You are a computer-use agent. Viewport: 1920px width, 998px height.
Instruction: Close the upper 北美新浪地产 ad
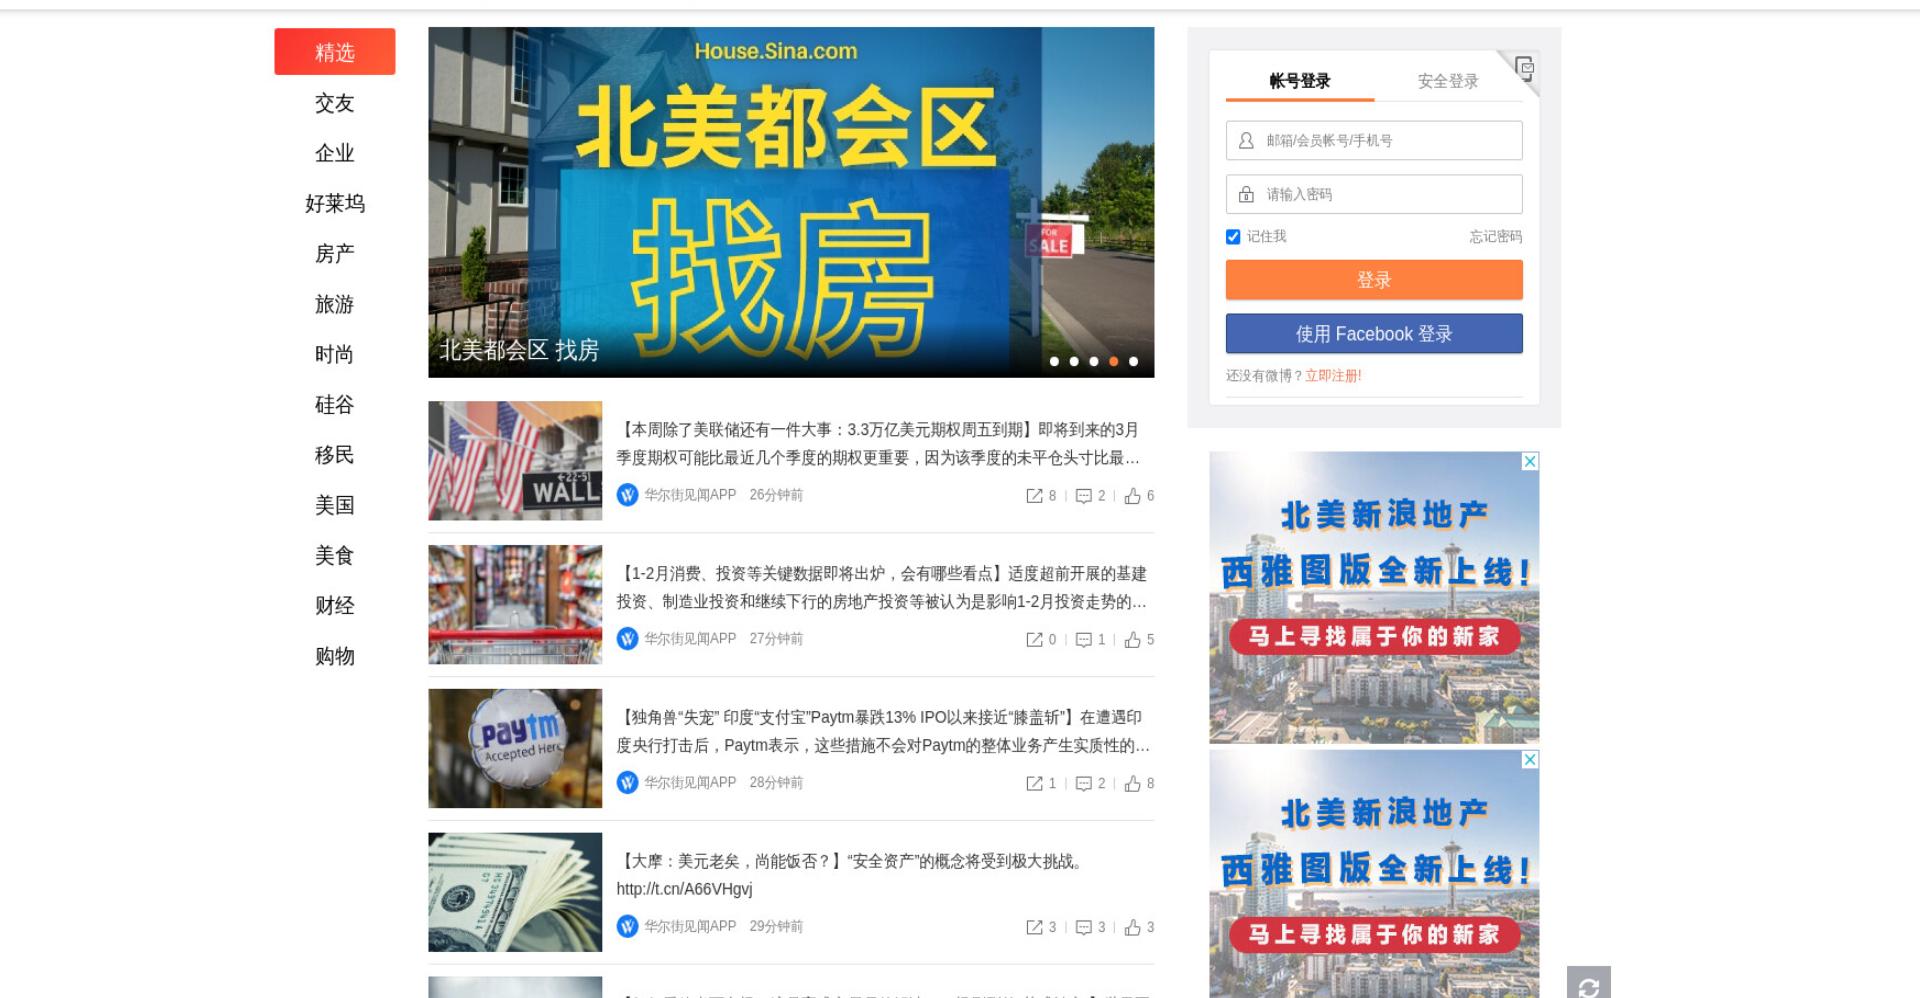[1530, 461]
